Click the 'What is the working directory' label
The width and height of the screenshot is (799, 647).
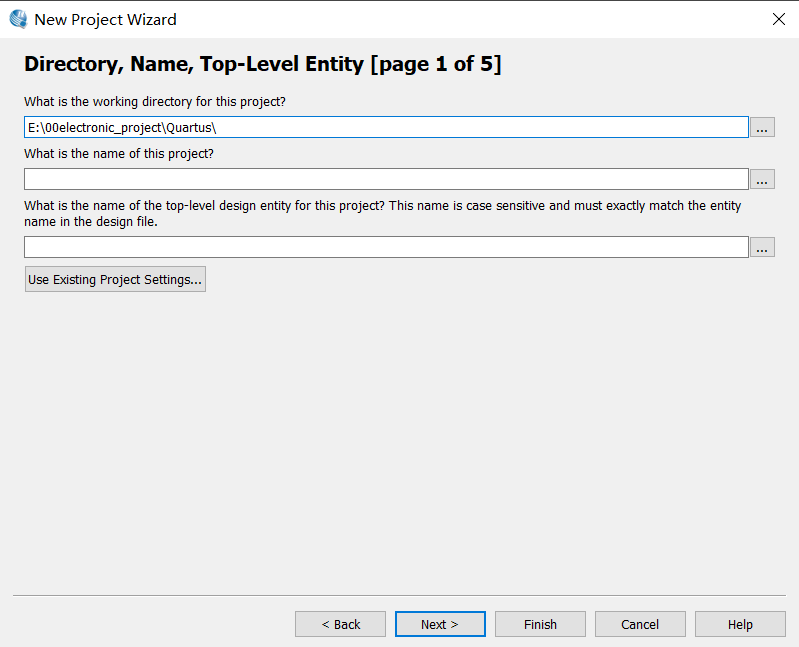click(x=155, y=102)
